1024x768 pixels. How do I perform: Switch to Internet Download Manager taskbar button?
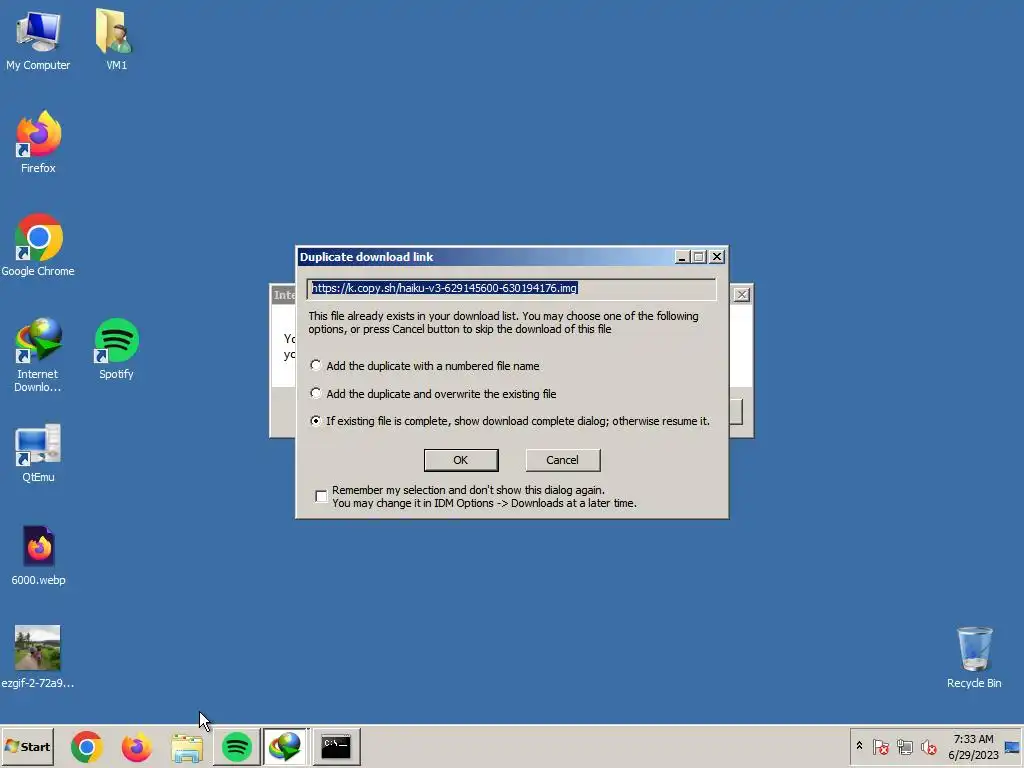pos(285,746)
